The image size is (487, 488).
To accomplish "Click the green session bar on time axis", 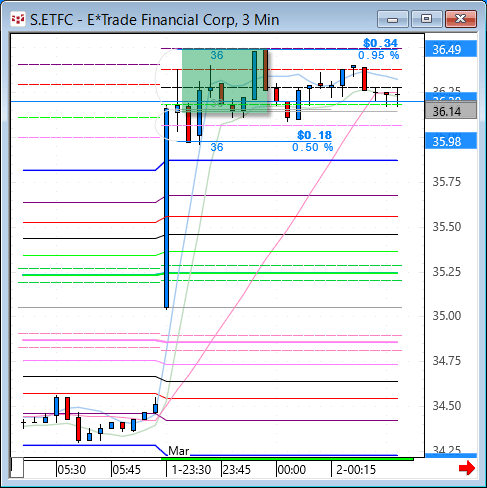I will [x=287, y=459].
